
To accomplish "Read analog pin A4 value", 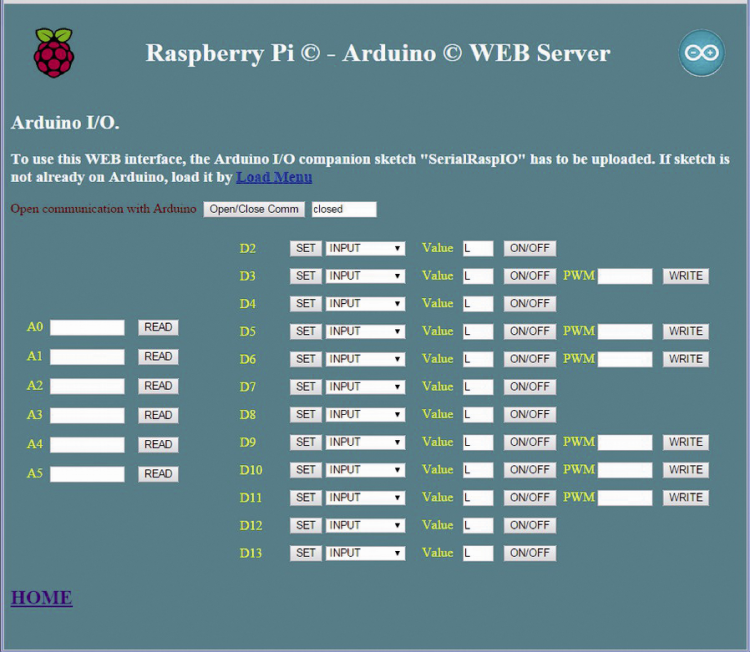I will tap(158, 445).
